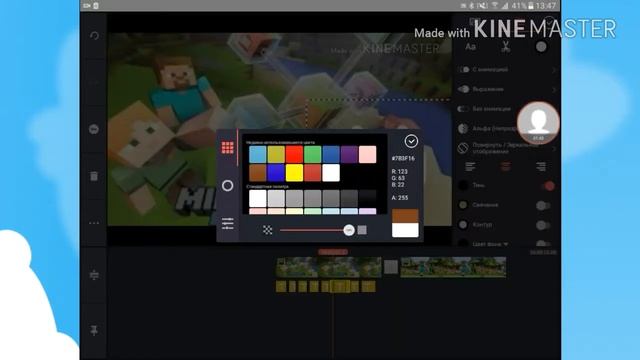Click the opaque gray square icon
The width and height of the screenshot is (640, 360).
tap(362, 230)
